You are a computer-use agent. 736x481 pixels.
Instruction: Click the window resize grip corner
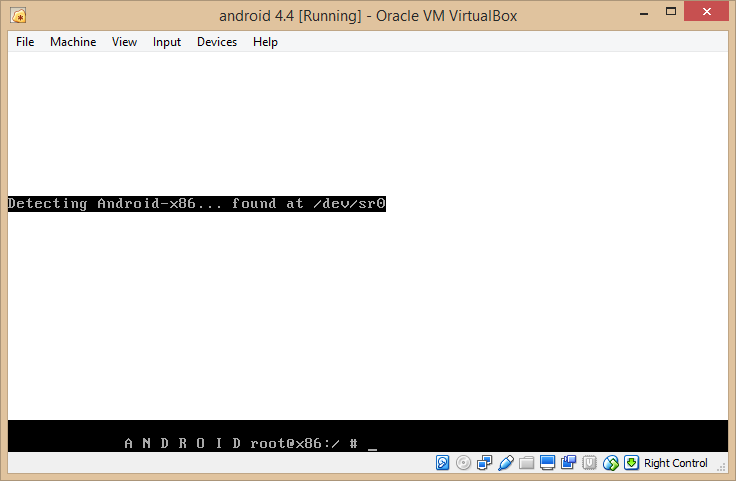[x=721, y=466]
